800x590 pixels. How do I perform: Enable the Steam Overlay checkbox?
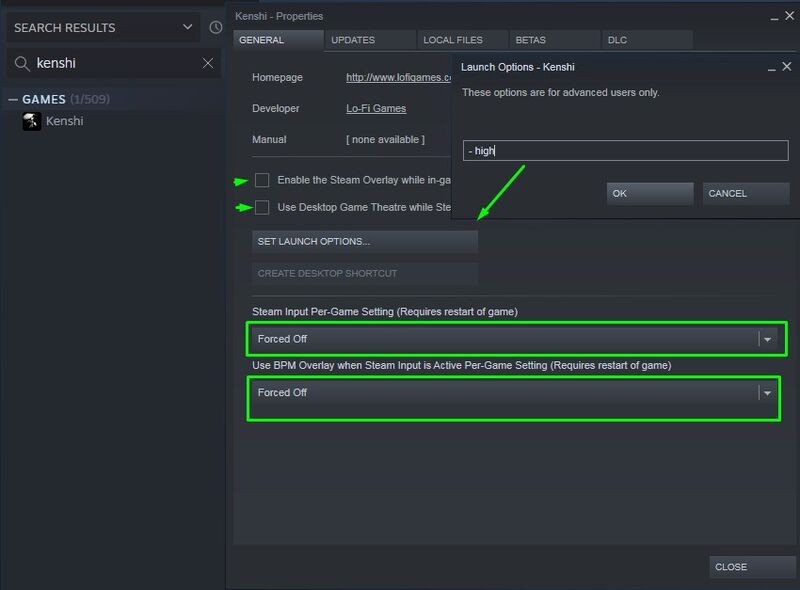[x=262, y=180]
